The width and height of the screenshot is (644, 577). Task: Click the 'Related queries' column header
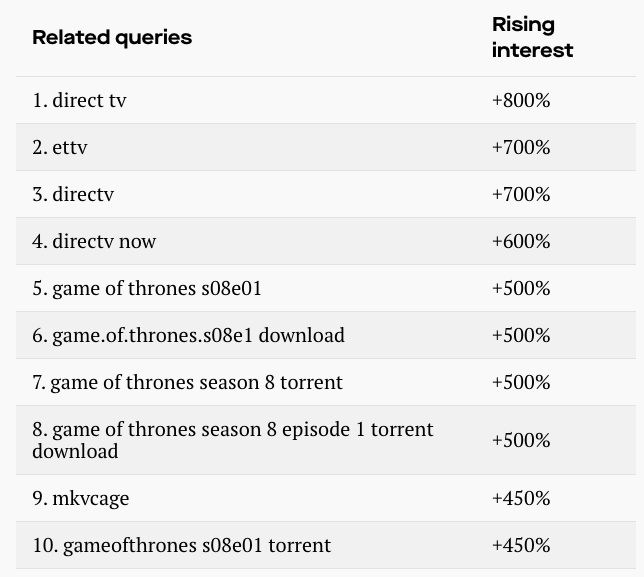click(112, 38)
